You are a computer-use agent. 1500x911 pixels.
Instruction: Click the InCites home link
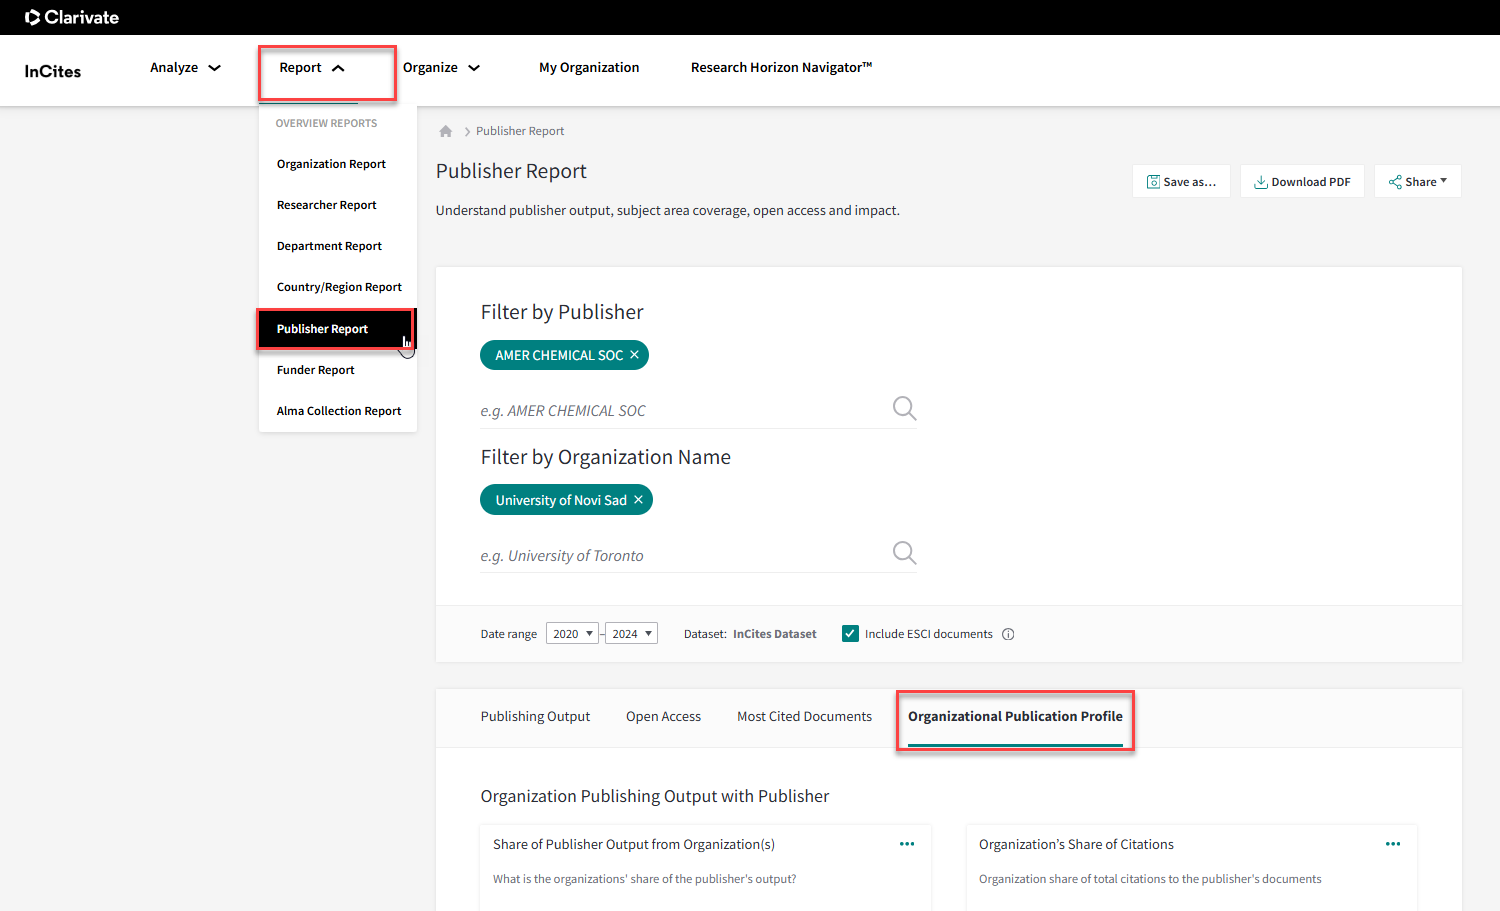point(53,71)
